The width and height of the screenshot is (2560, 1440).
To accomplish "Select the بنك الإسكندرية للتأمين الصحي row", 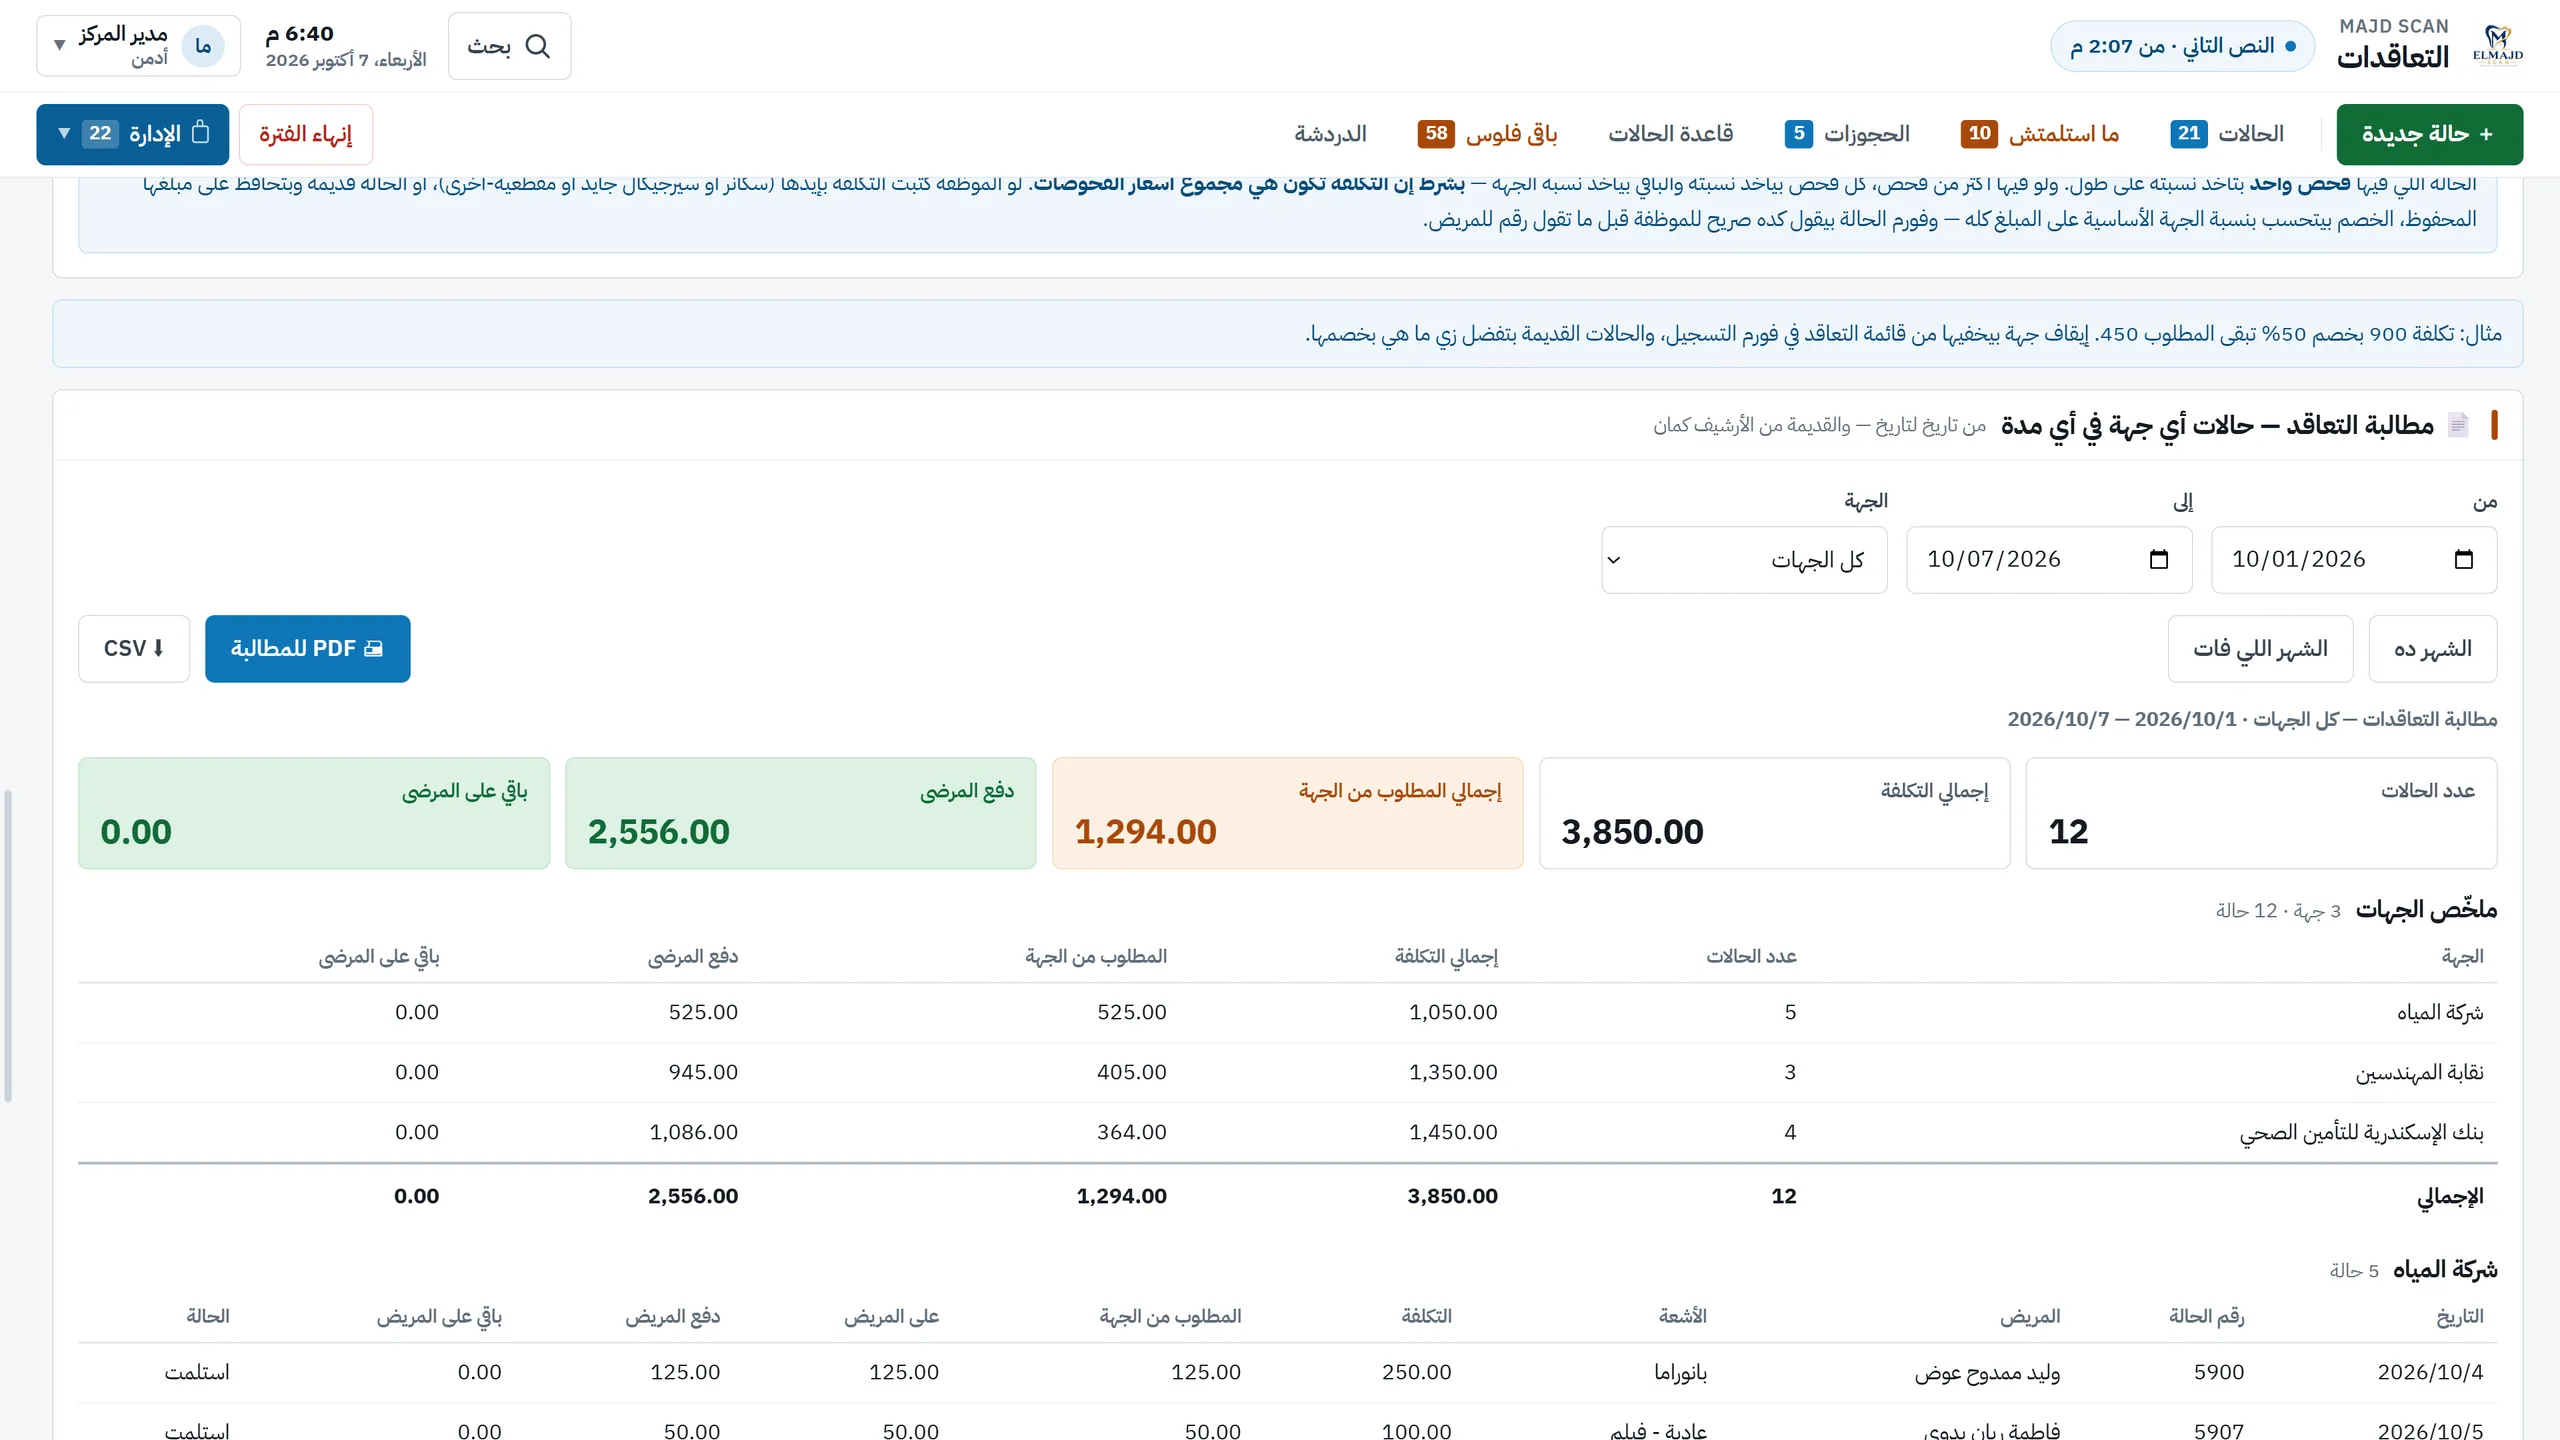I will point(1287,1133).
